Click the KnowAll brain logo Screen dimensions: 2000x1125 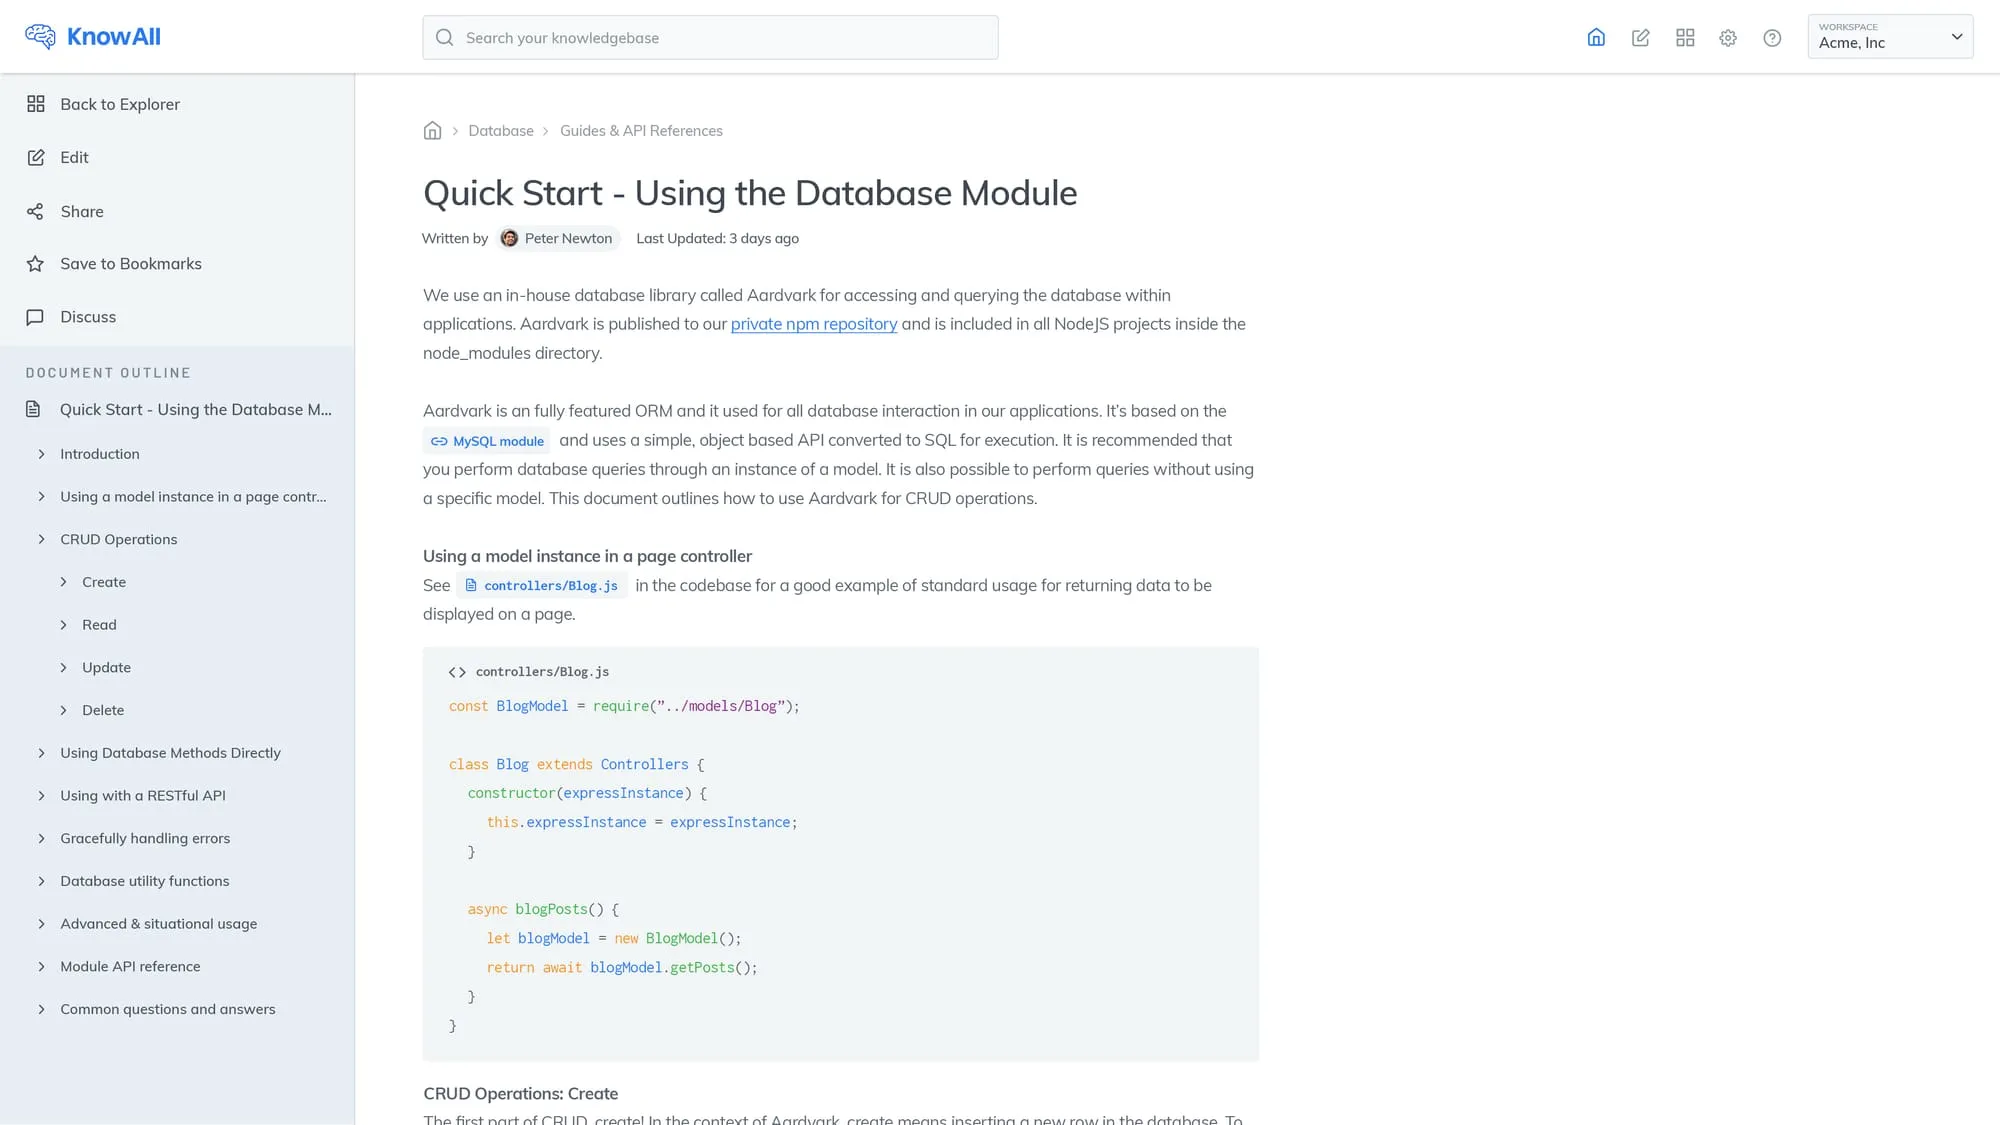click(40, 36)
